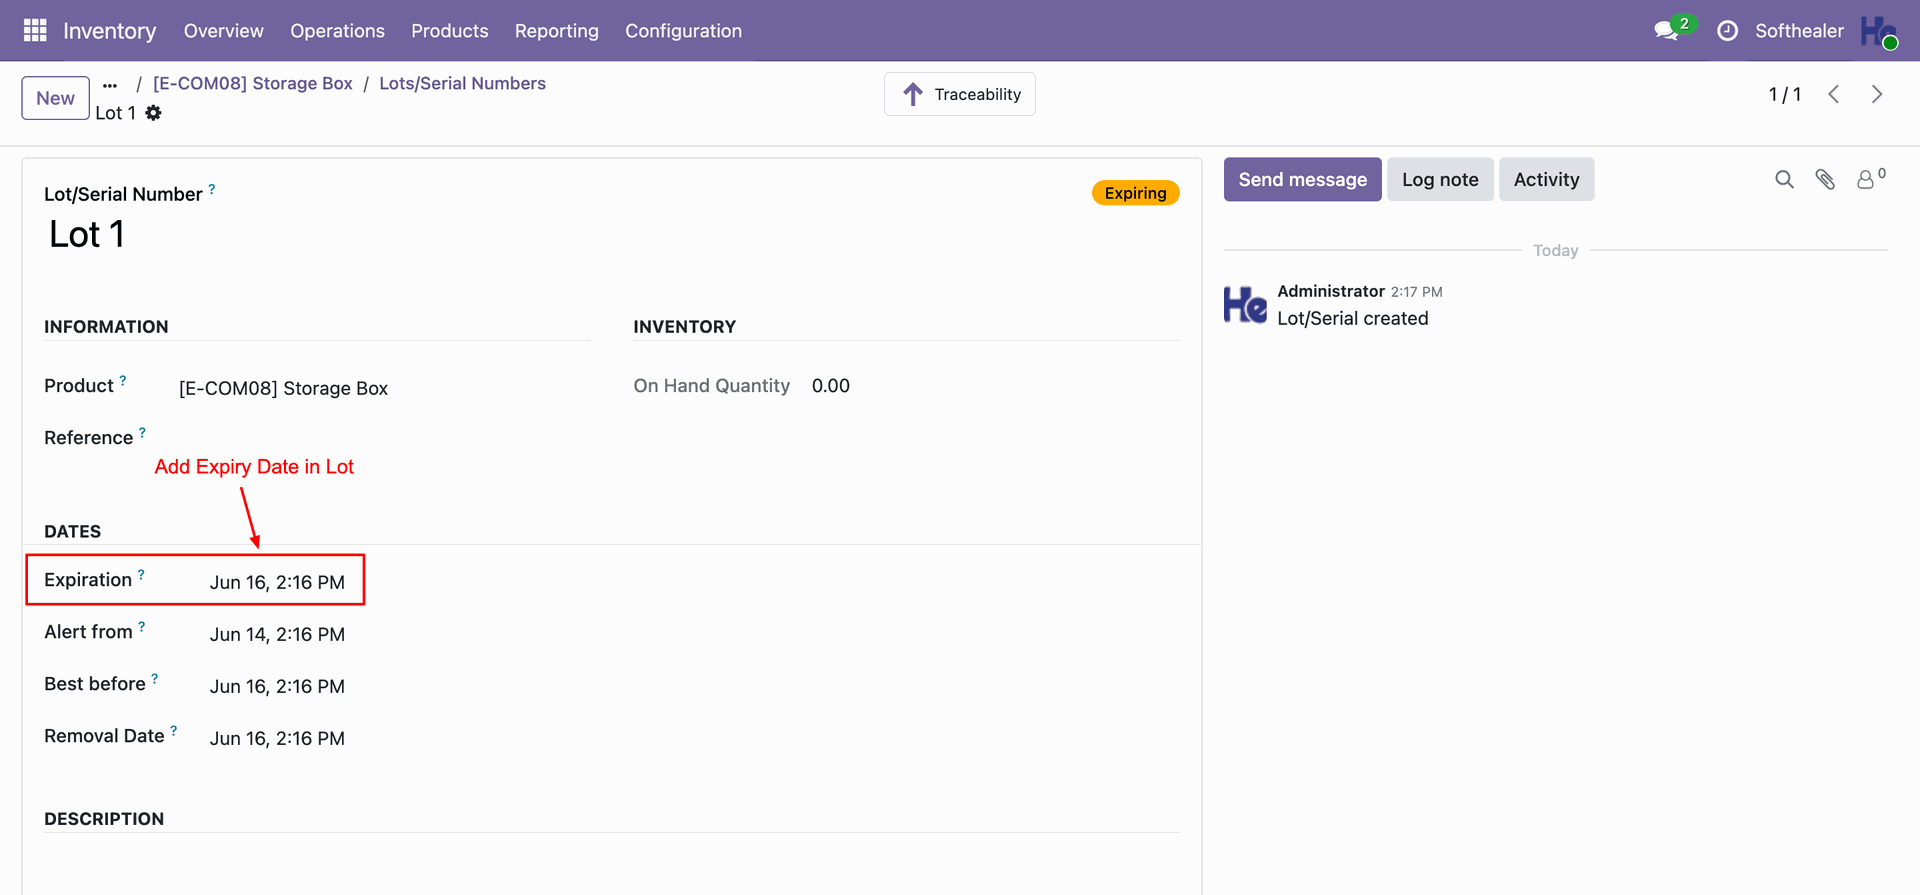This screenshot has height=895, width=1920.
Task: Show help tooltip for Best before
Action: point(155,678)
